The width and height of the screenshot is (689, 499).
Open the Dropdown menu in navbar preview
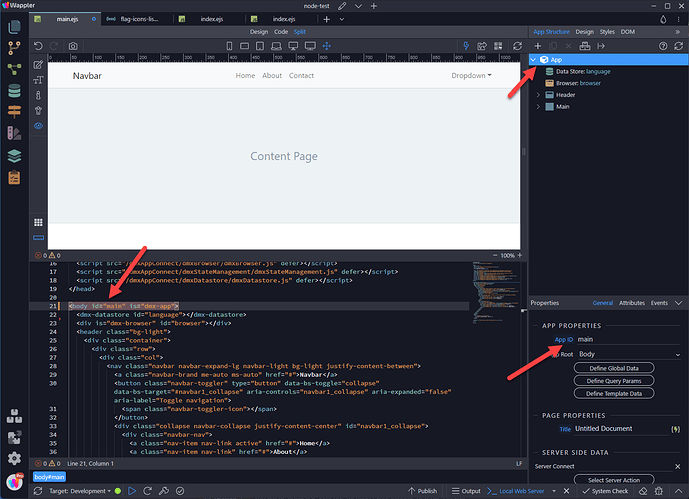pyautogui.click(x=471, y=76)
